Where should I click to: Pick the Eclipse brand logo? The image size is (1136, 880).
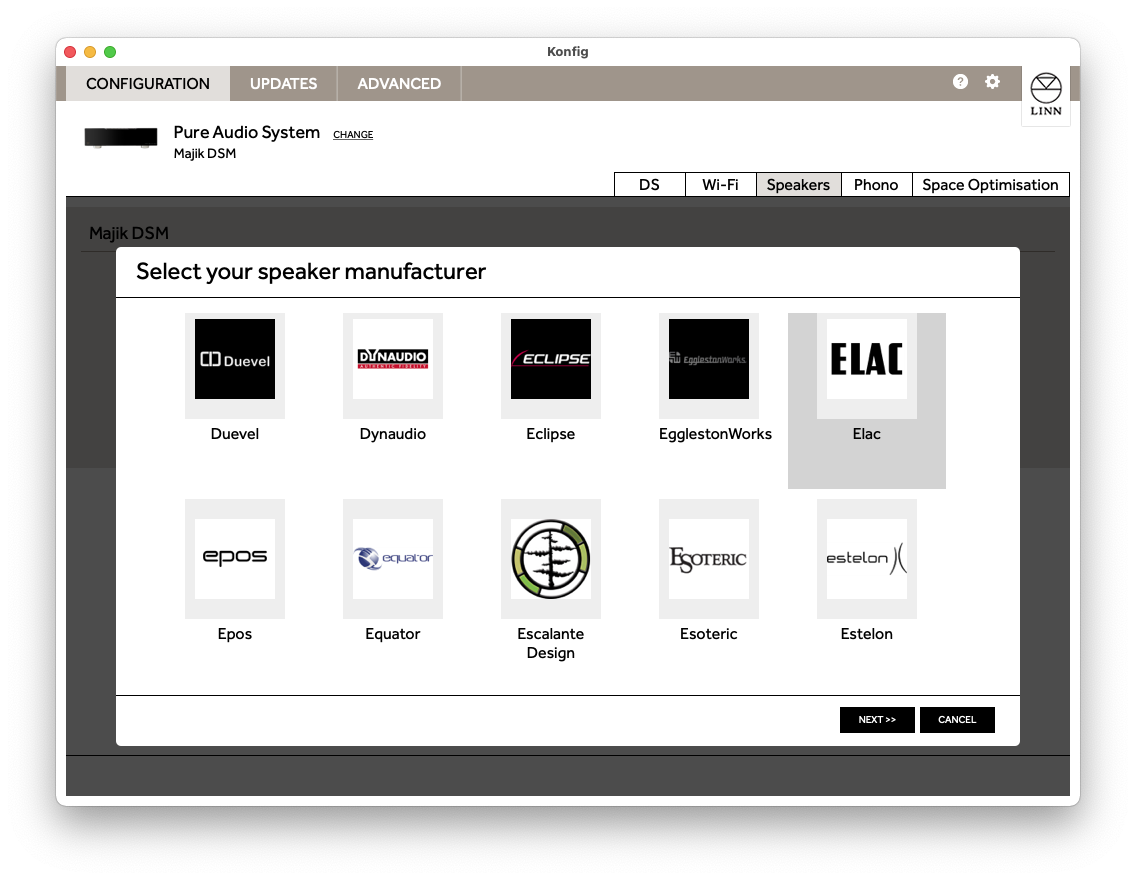[x=551, y=359]
